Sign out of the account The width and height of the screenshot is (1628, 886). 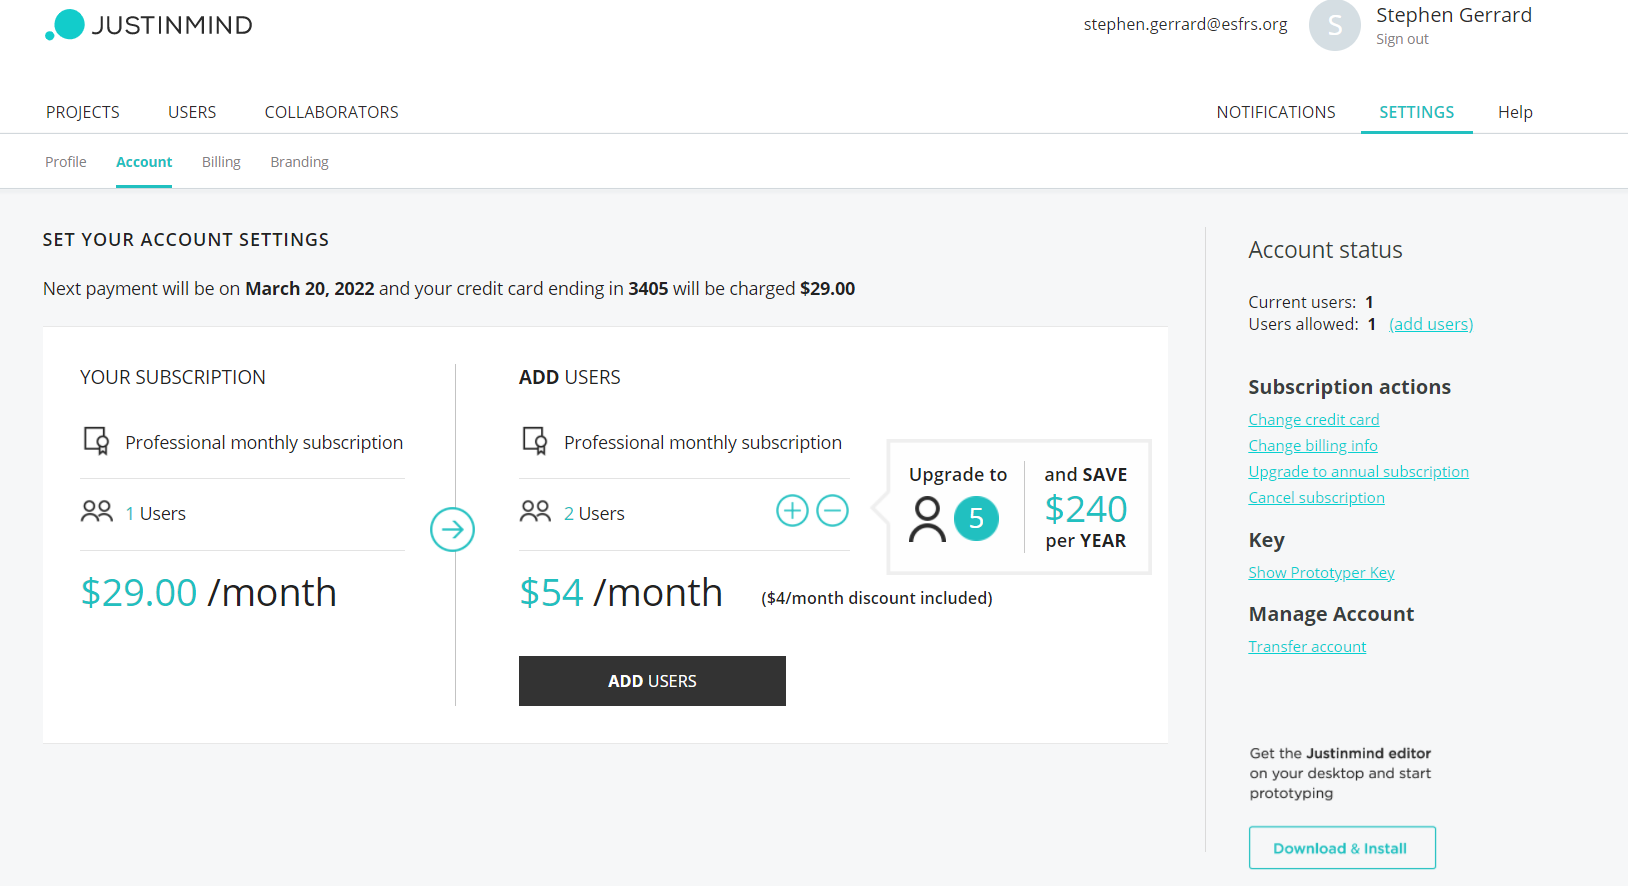[1402, 40]
